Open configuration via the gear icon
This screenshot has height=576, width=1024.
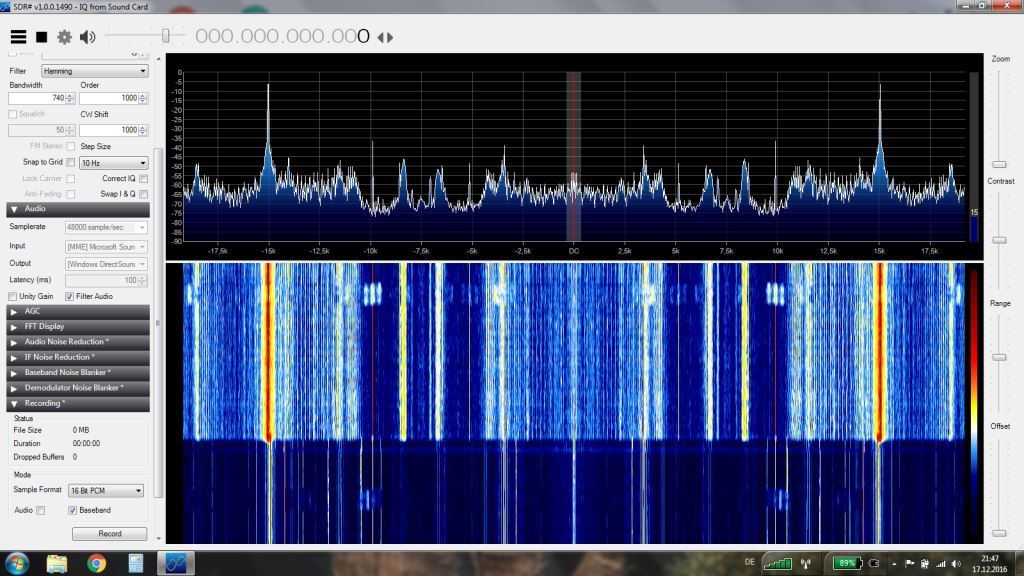(64, 37)
